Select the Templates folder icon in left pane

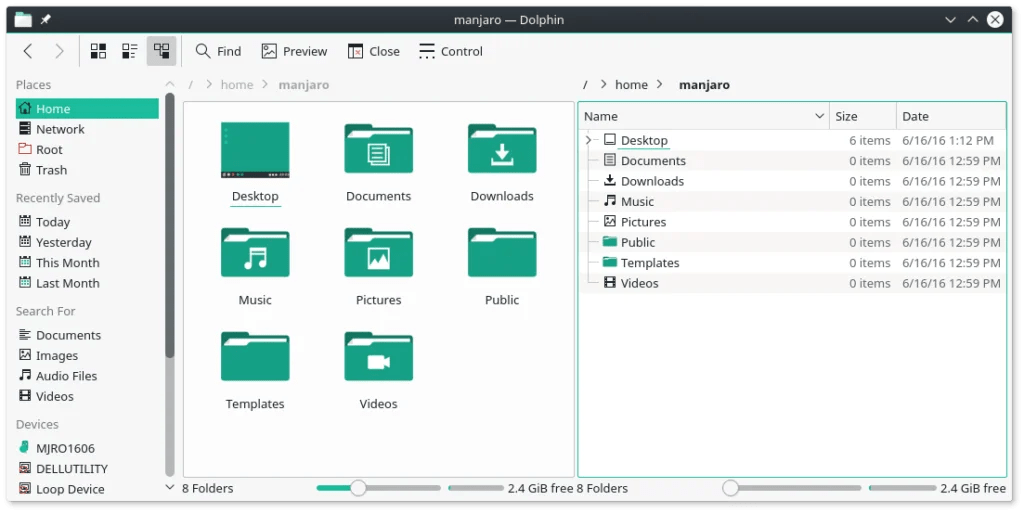(x=255, y=356)
